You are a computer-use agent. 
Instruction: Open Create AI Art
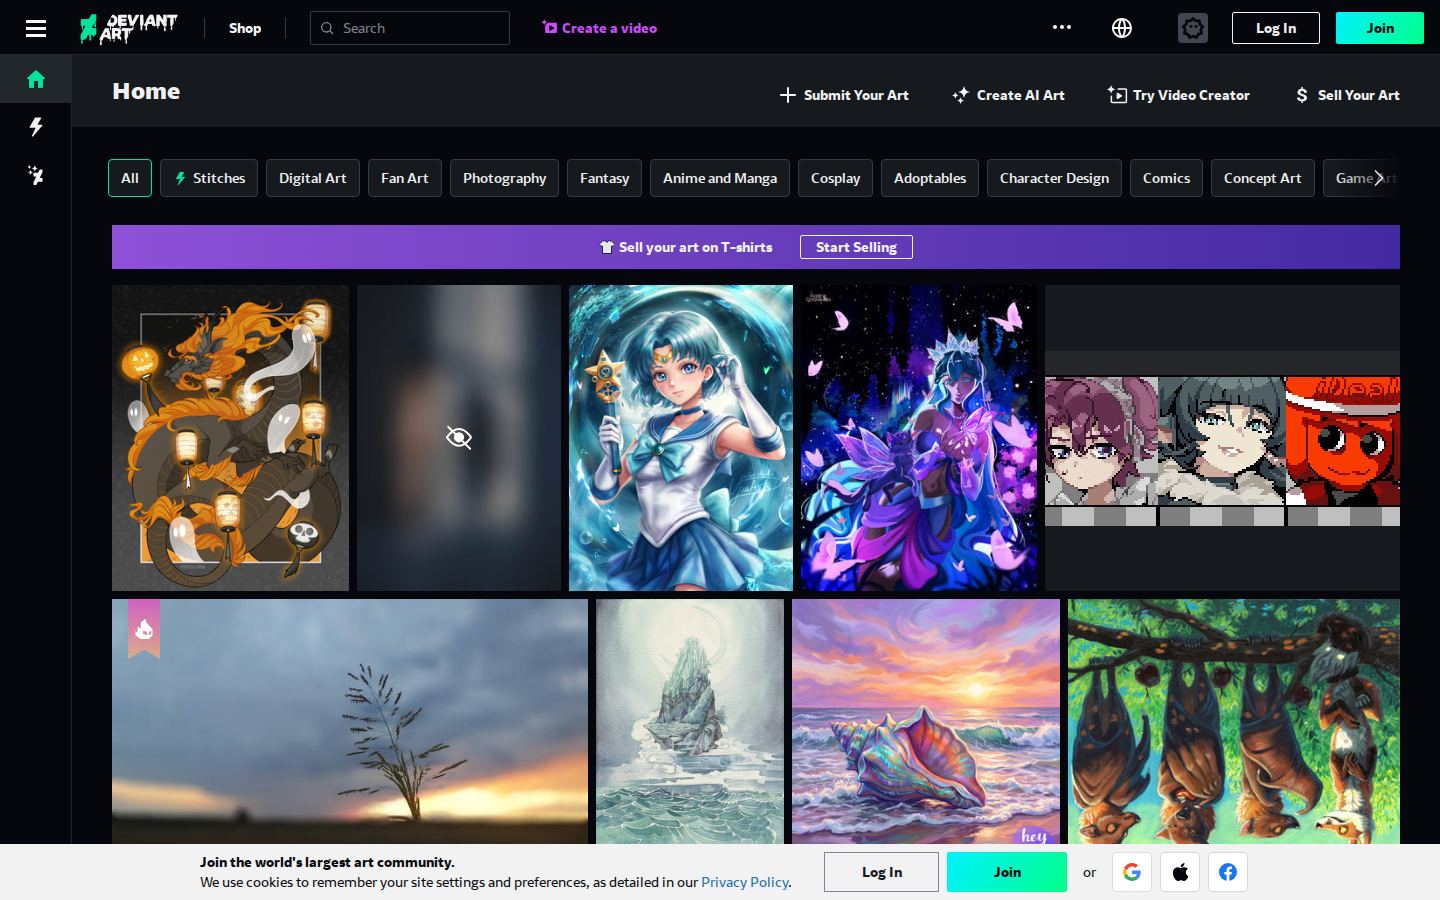pos(1008,95)
